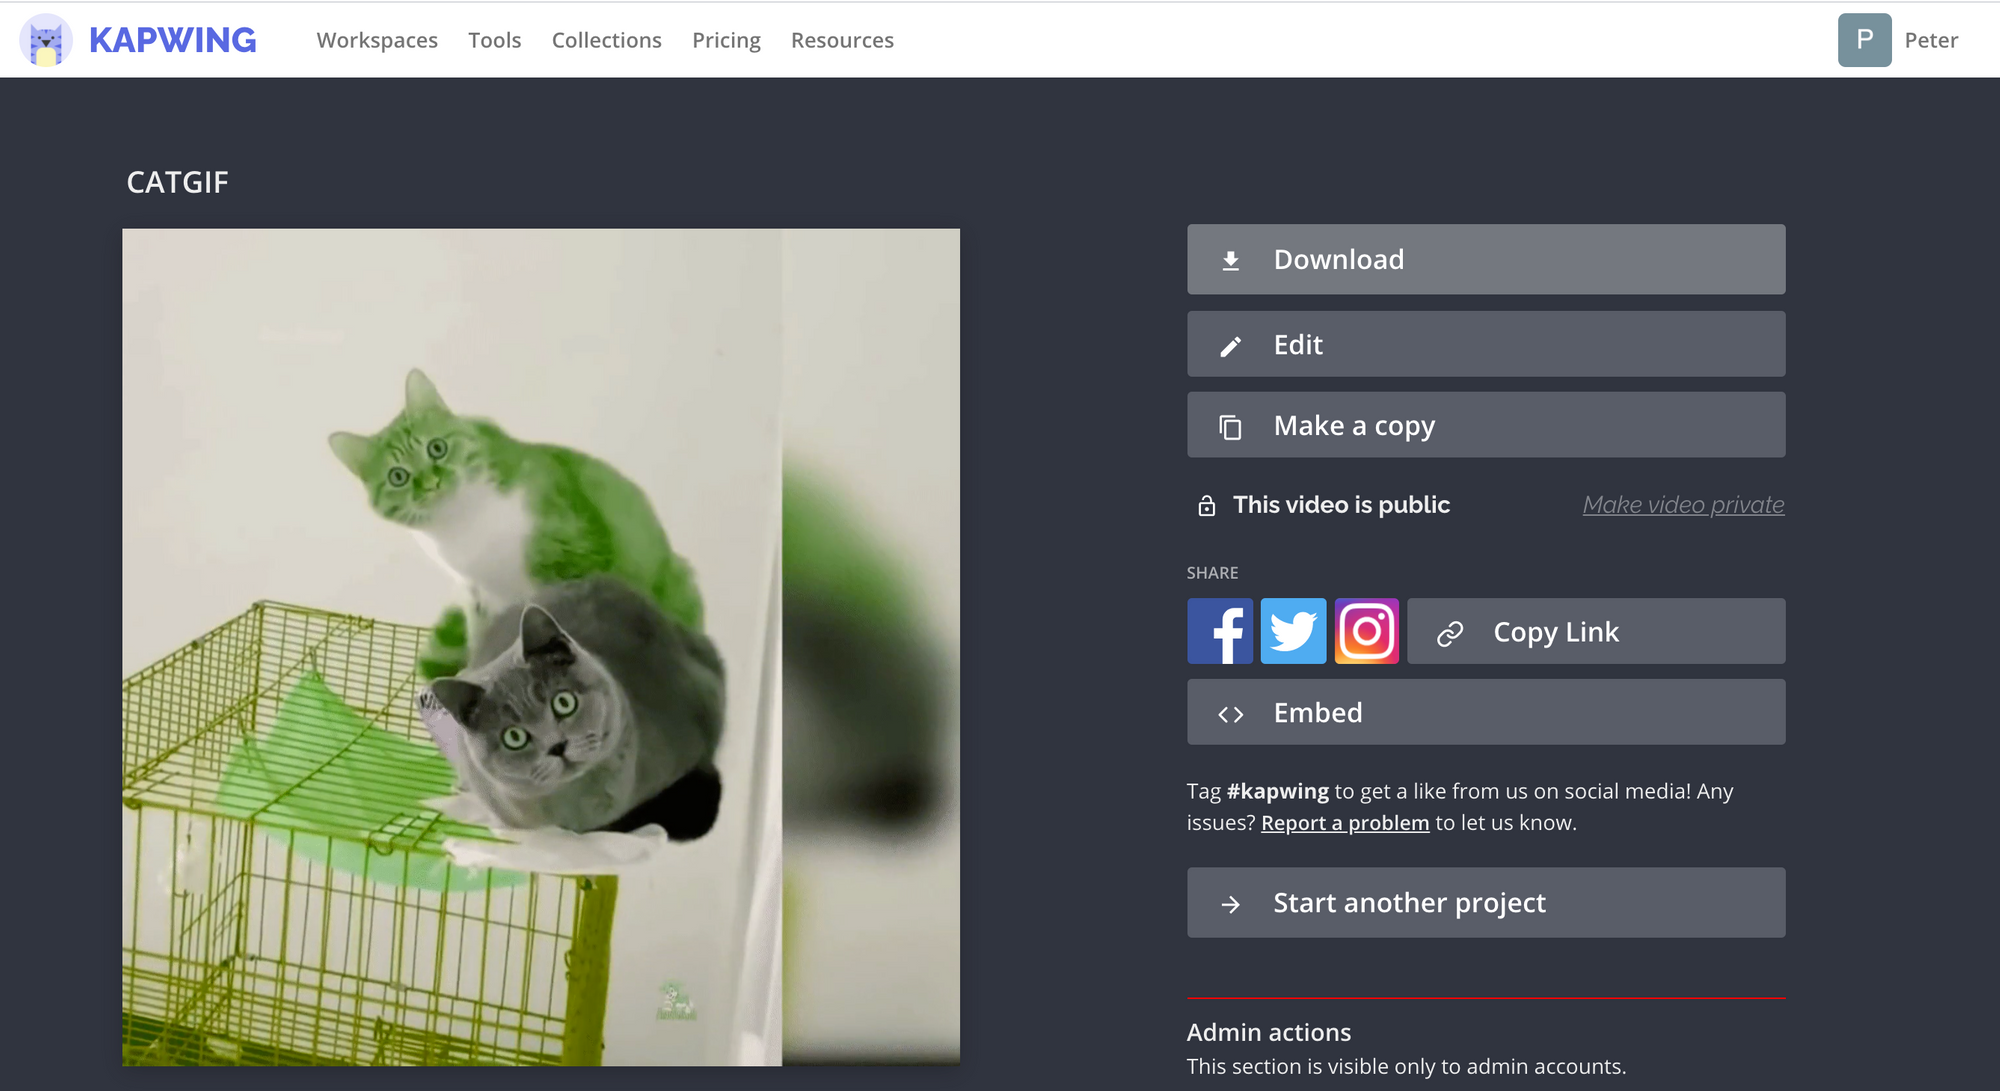2000x1091 pixels.
Task: Share to Instagram via its icon
Action: pos(1366,631)
